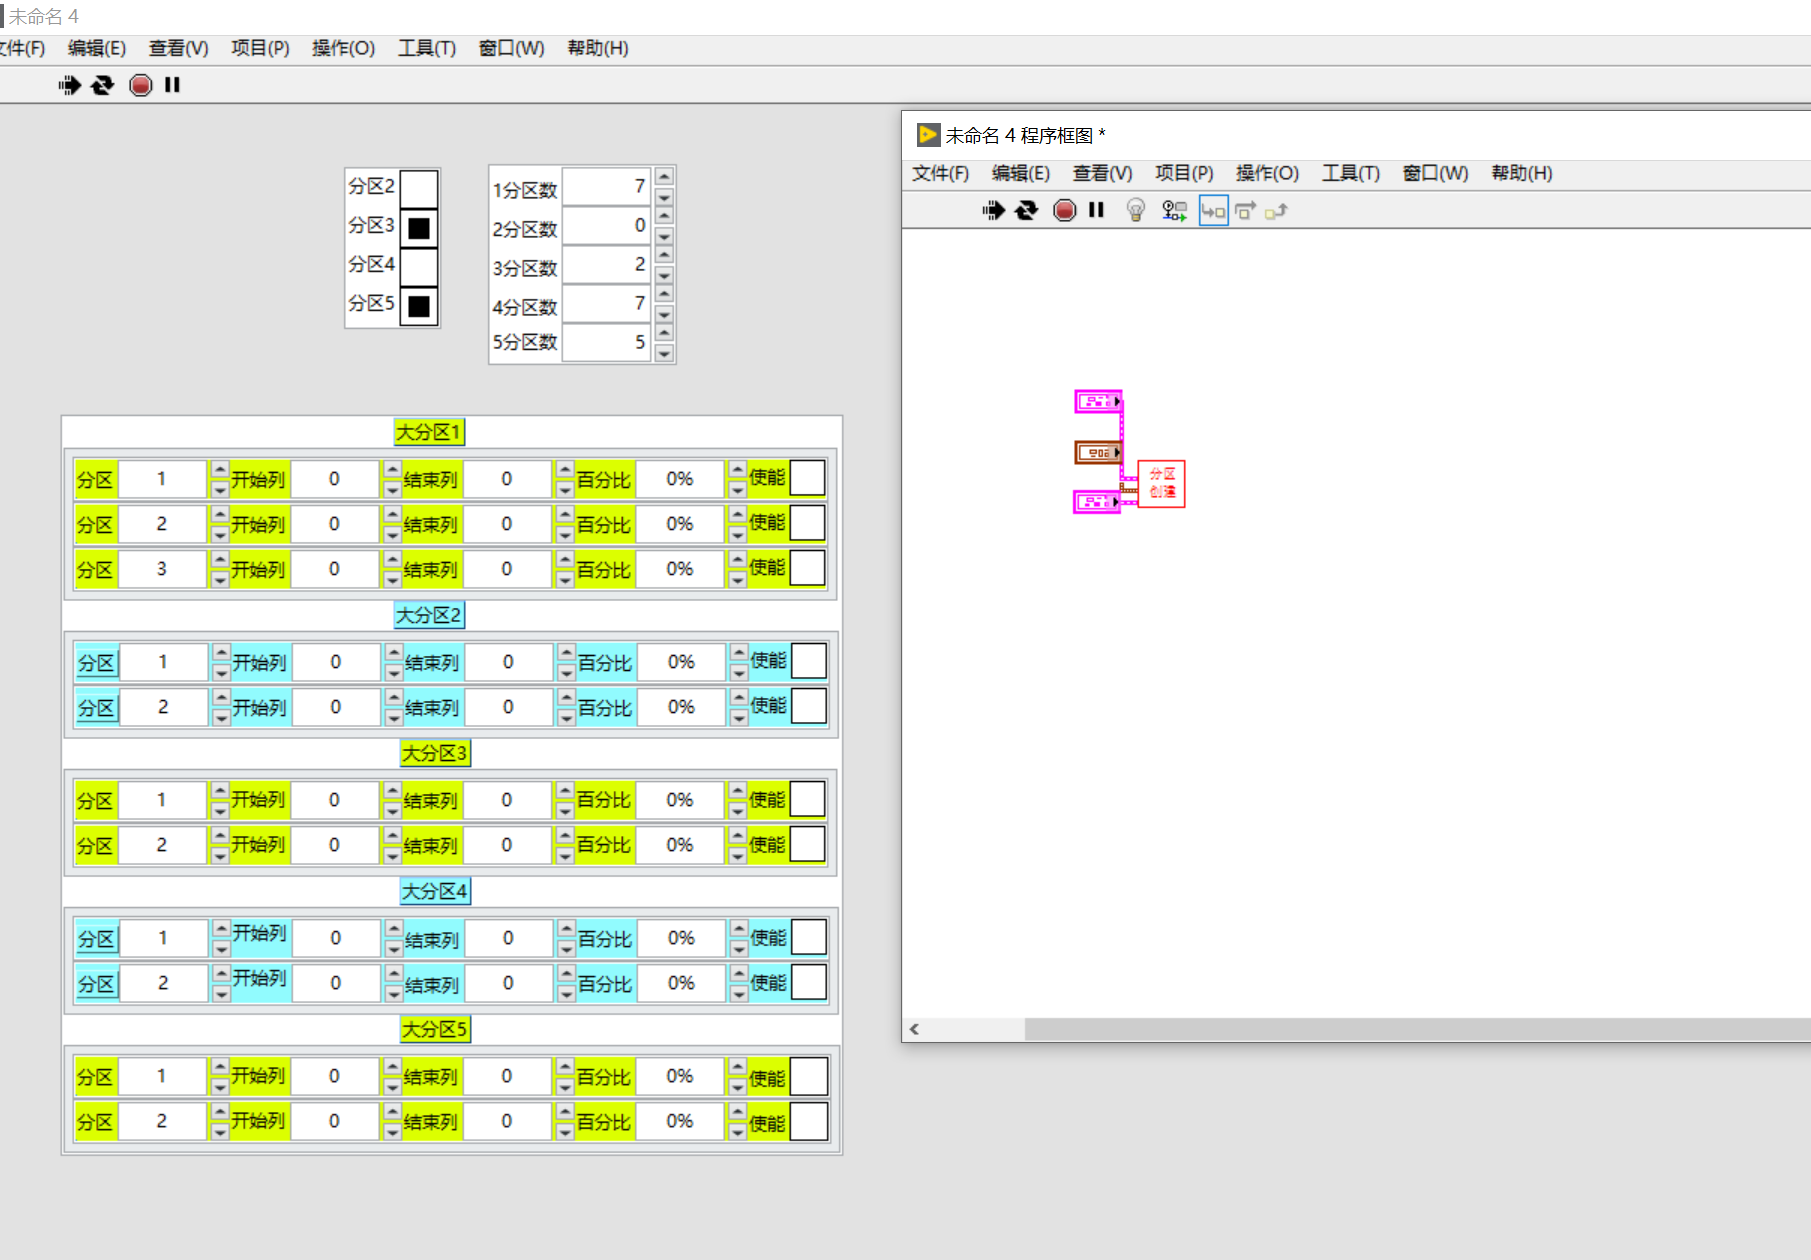1811x1260 pixels.
Task: Select the bottom pink cluster terminal
Action: 1098,502
